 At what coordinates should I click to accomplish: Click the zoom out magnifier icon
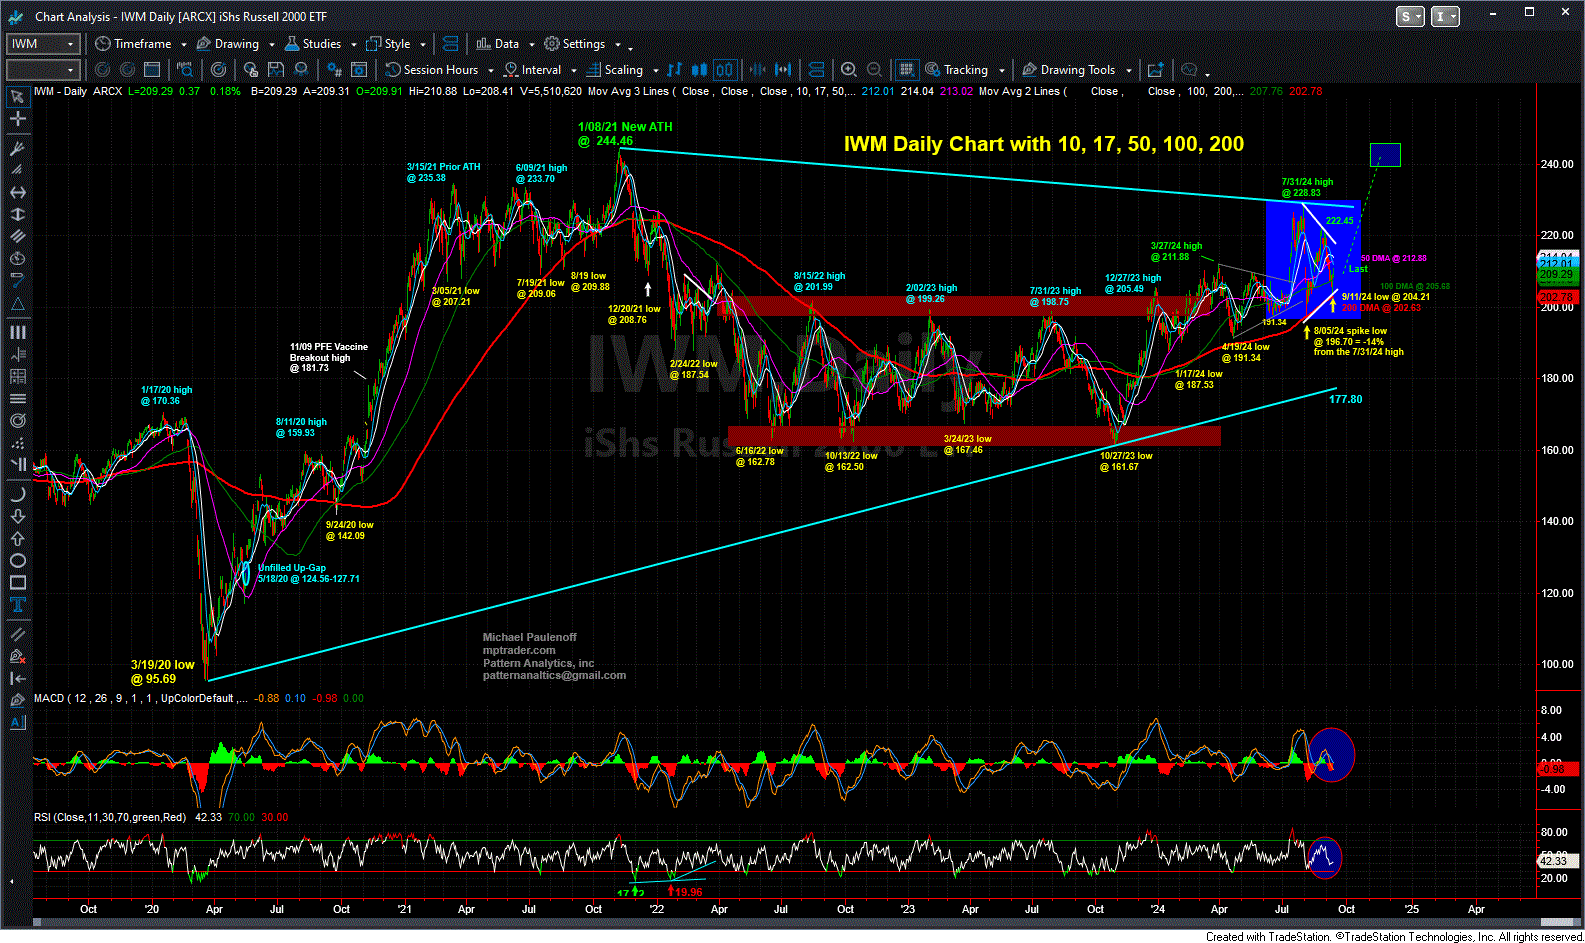(874, 70)
